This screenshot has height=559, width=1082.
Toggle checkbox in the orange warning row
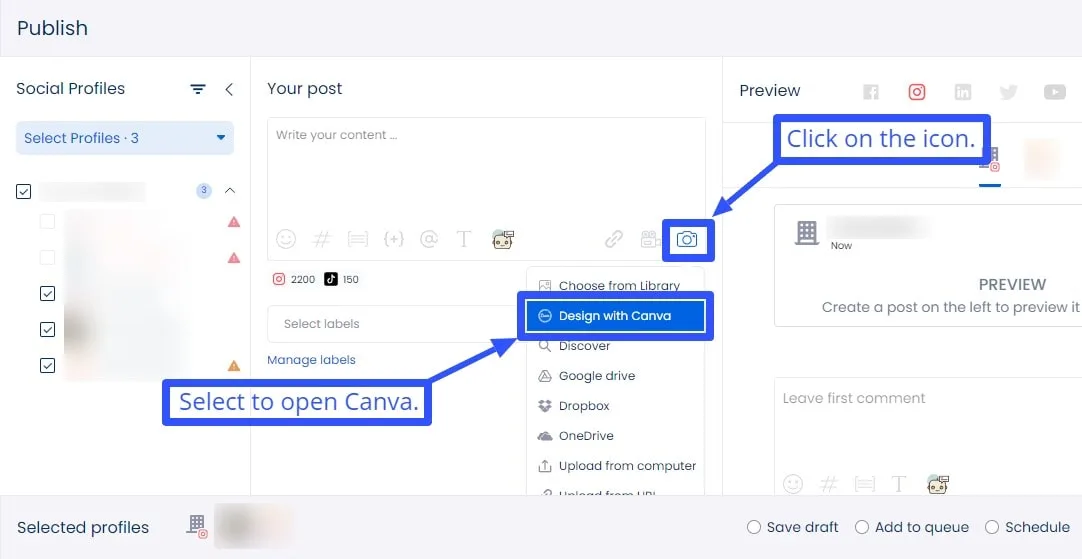(x=47, y=365)
